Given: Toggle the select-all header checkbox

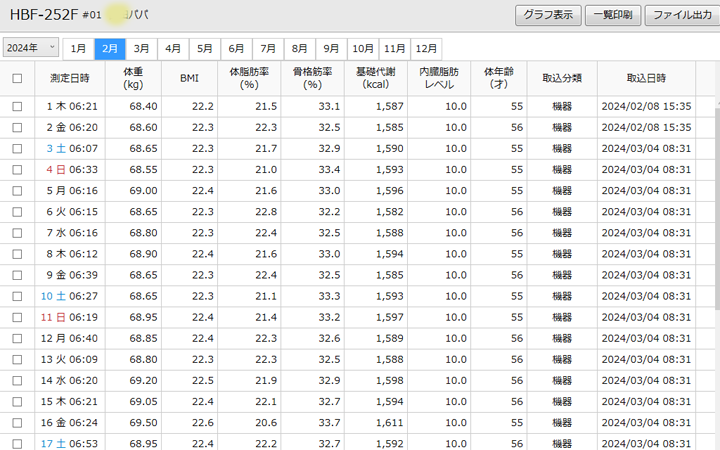Looking at the screenshot, I should tap(17, 78).
